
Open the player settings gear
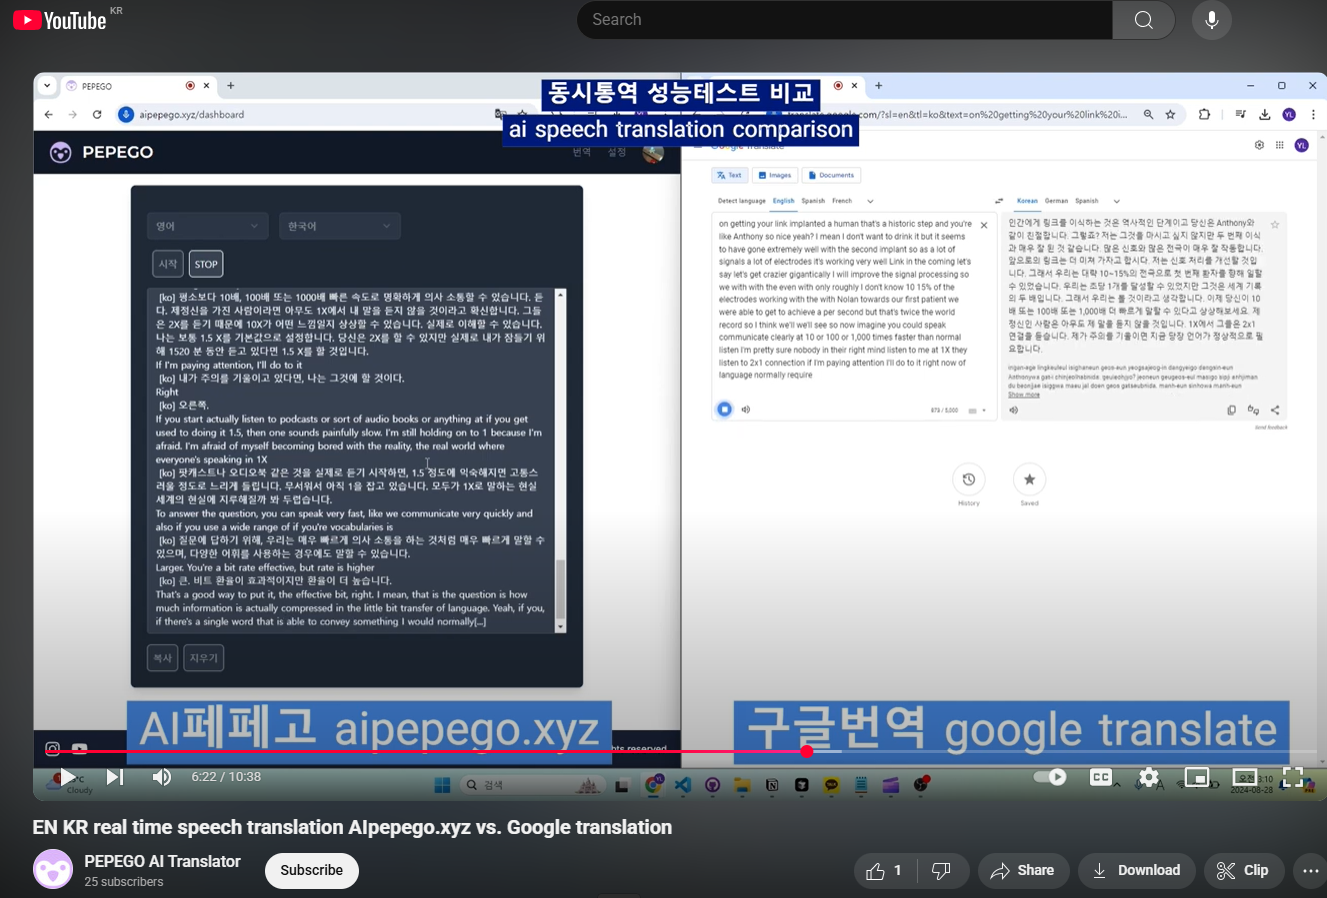coord(1149,777)
